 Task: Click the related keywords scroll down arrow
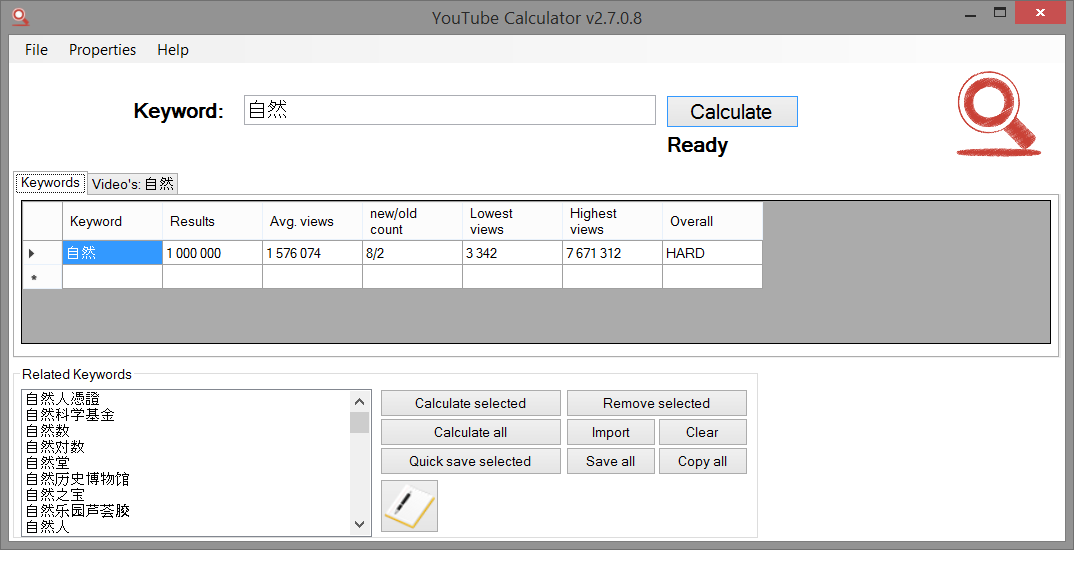[x=360, y=524]
